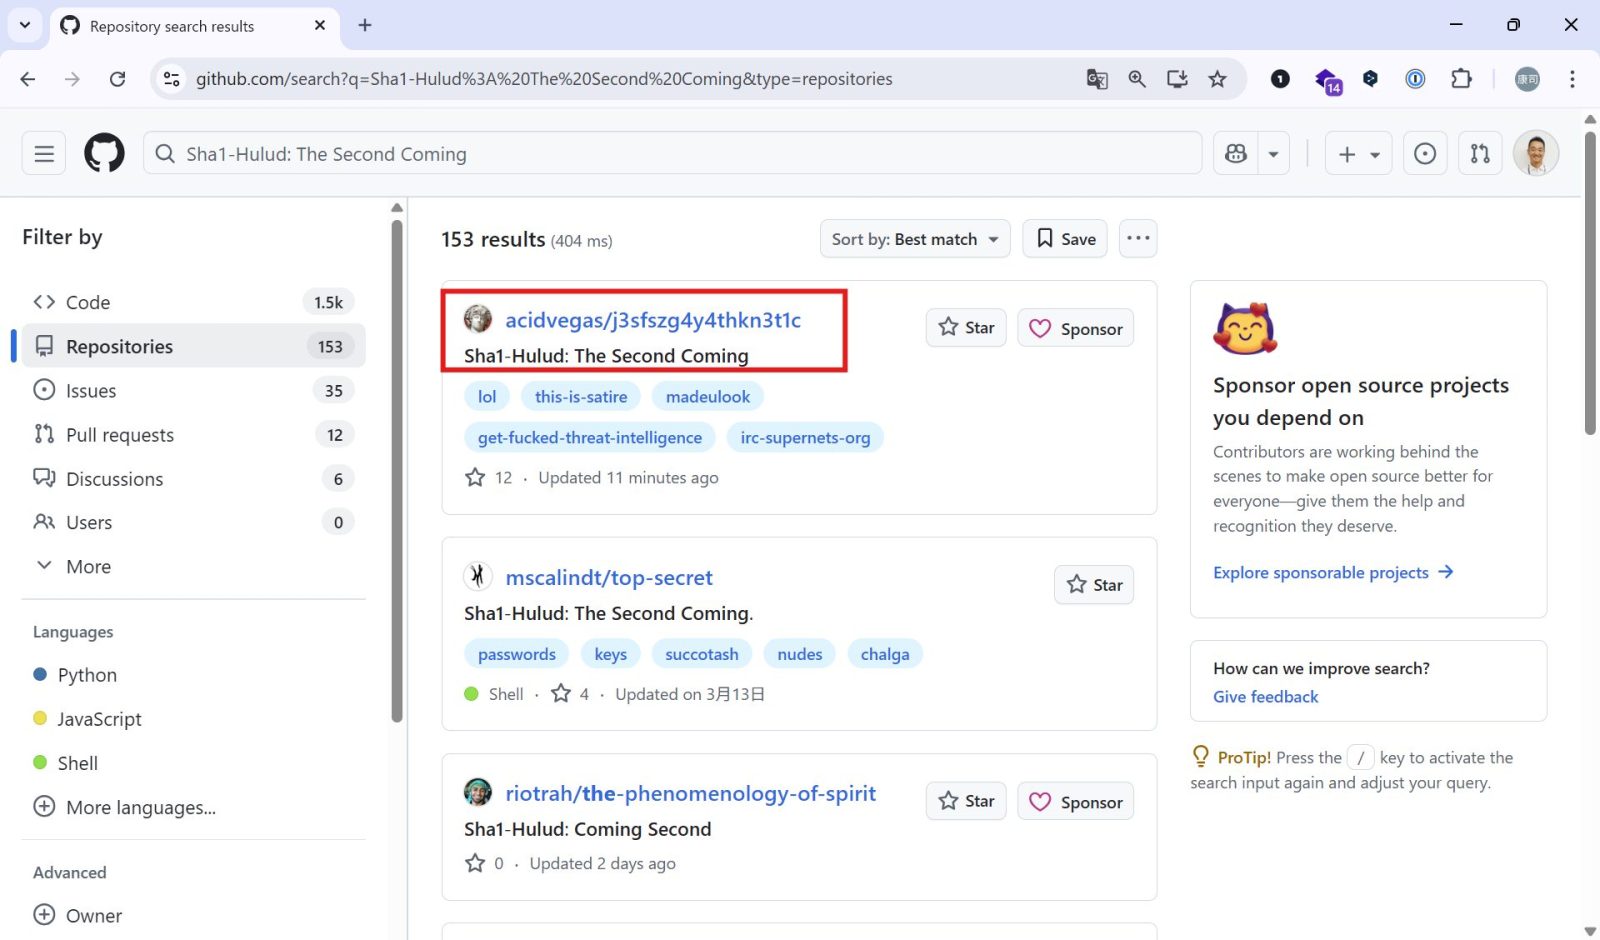Open the Sort by Best match dropdown
This screenshot has width=1600, height=940.
coord(914,239)
